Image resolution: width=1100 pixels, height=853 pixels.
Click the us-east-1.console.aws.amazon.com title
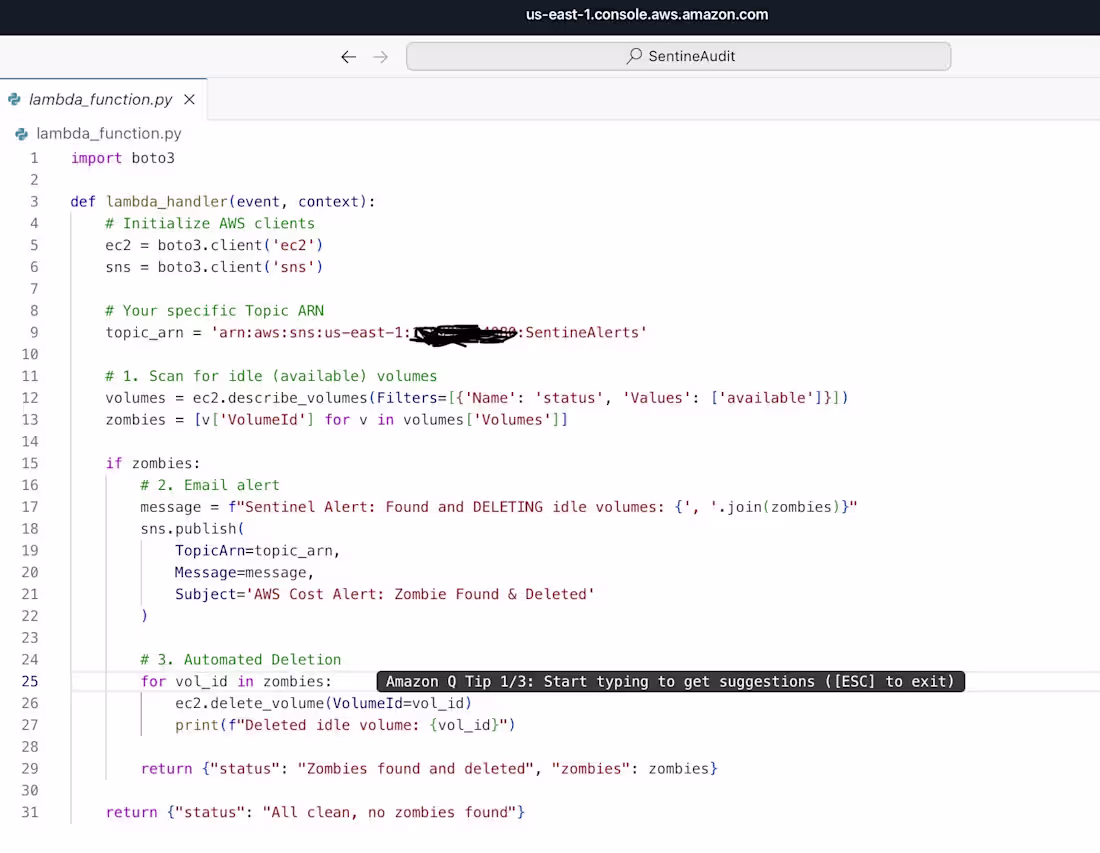coord(647,15)
